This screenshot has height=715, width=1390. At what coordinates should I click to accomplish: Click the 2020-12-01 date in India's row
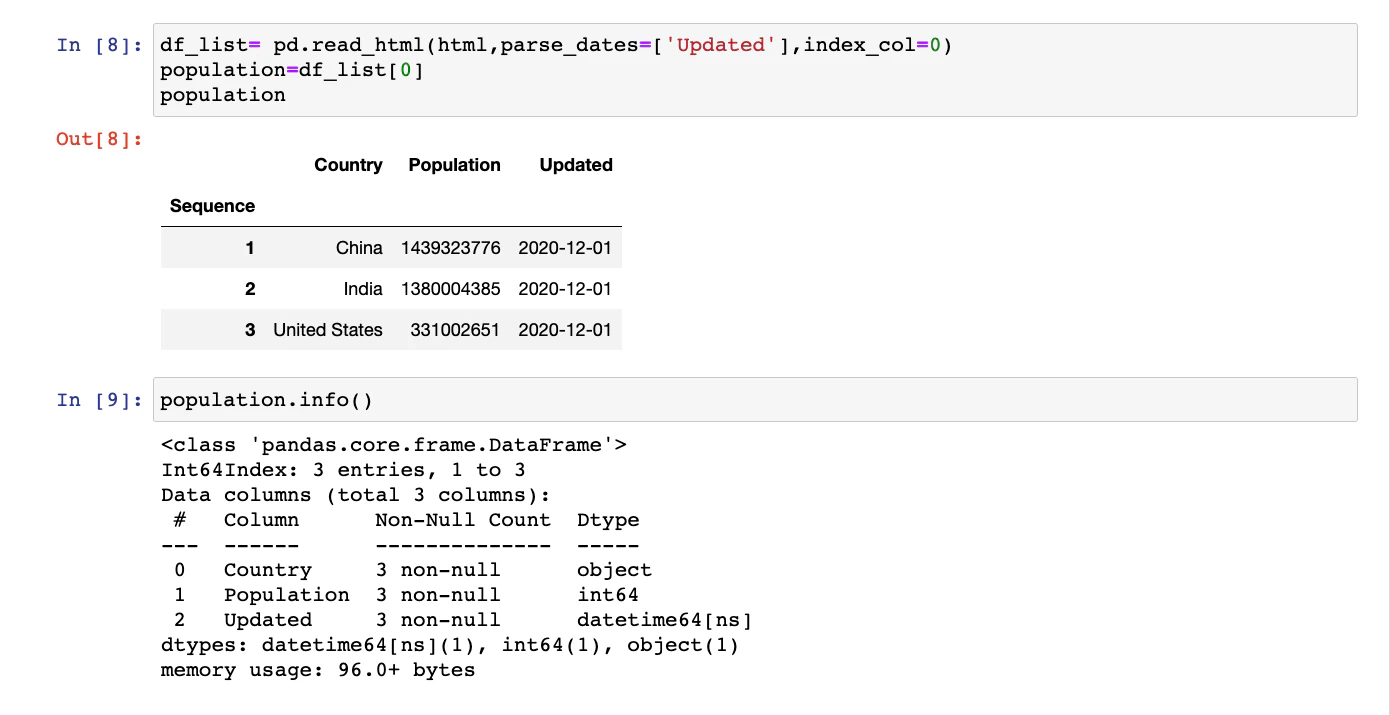(565, 288)
